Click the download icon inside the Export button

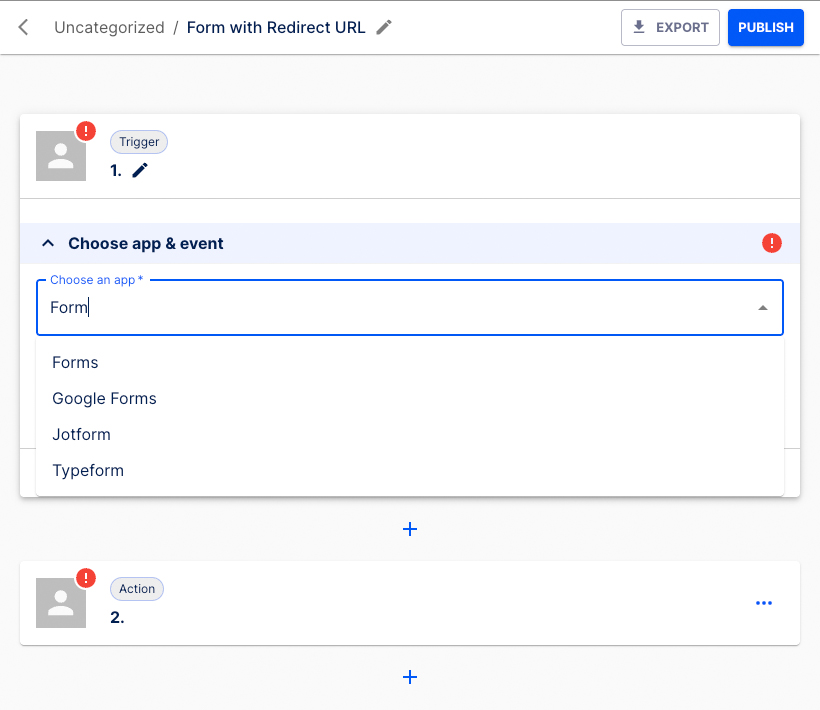coord(640,27)
